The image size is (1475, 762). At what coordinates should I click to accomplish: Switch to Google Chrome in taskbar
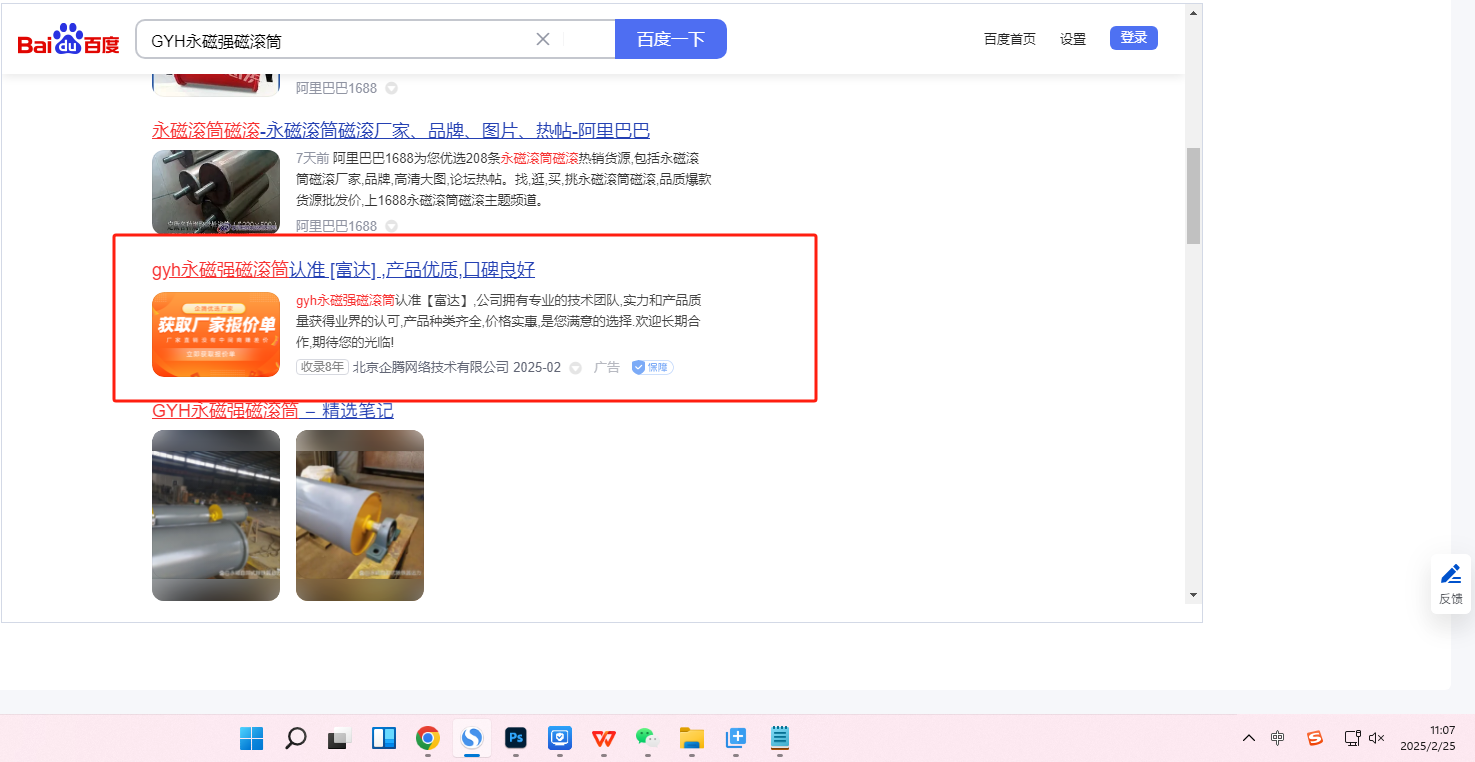(428, 738)
